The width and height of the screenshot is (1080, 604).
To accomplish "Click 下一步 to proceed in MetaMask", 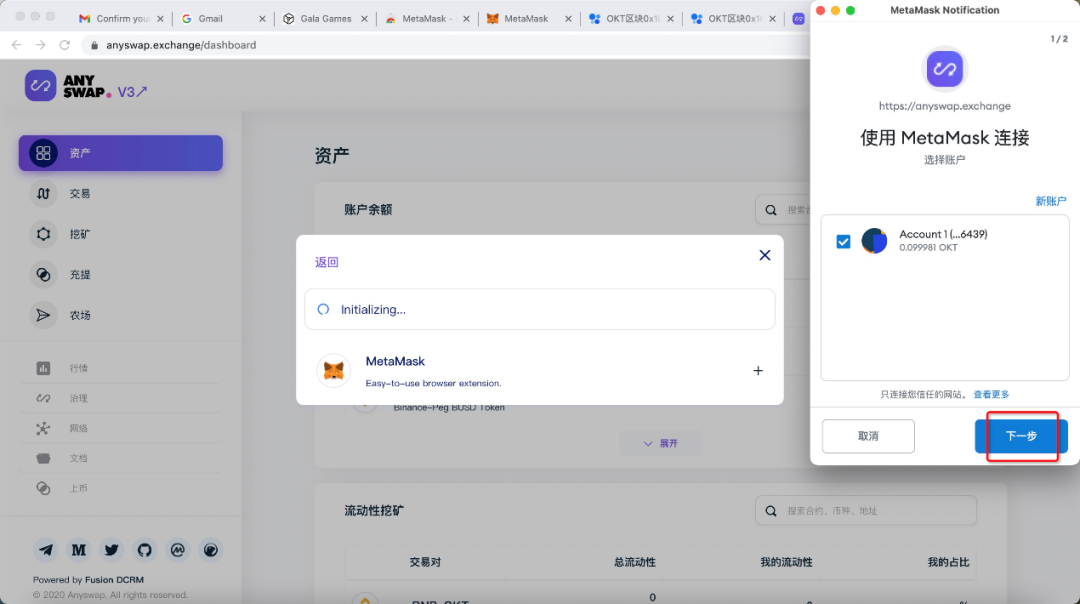I will click(x=1021, y=436).
